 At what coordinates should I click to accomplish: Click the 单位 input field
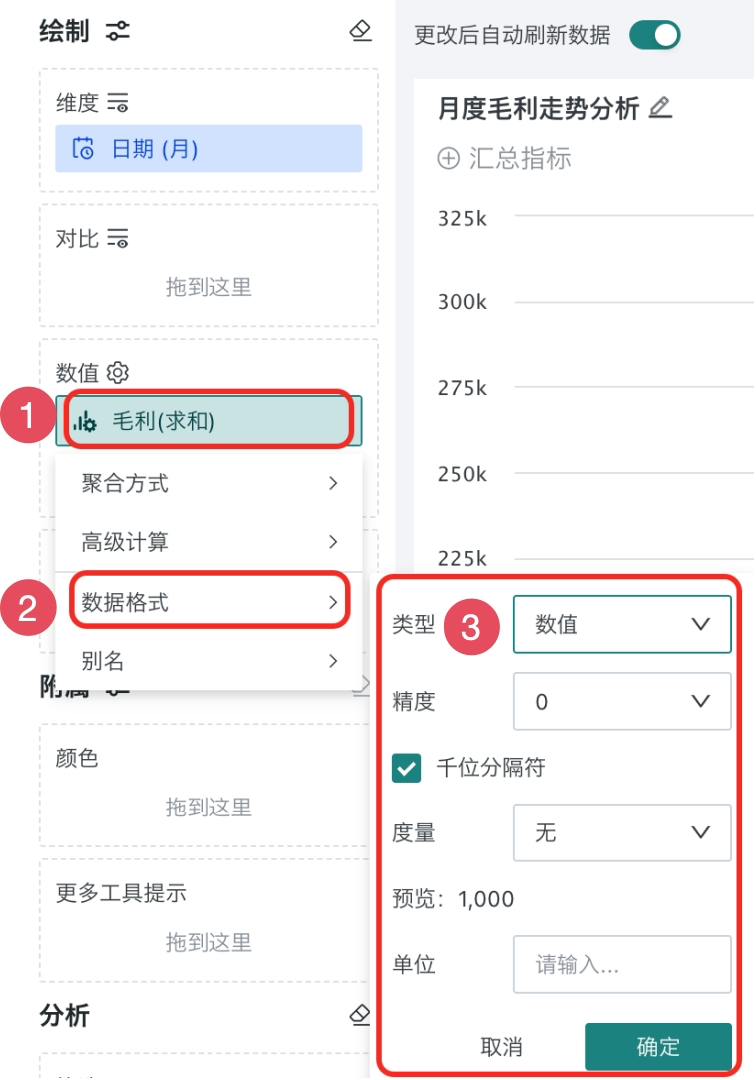(622, 964)
